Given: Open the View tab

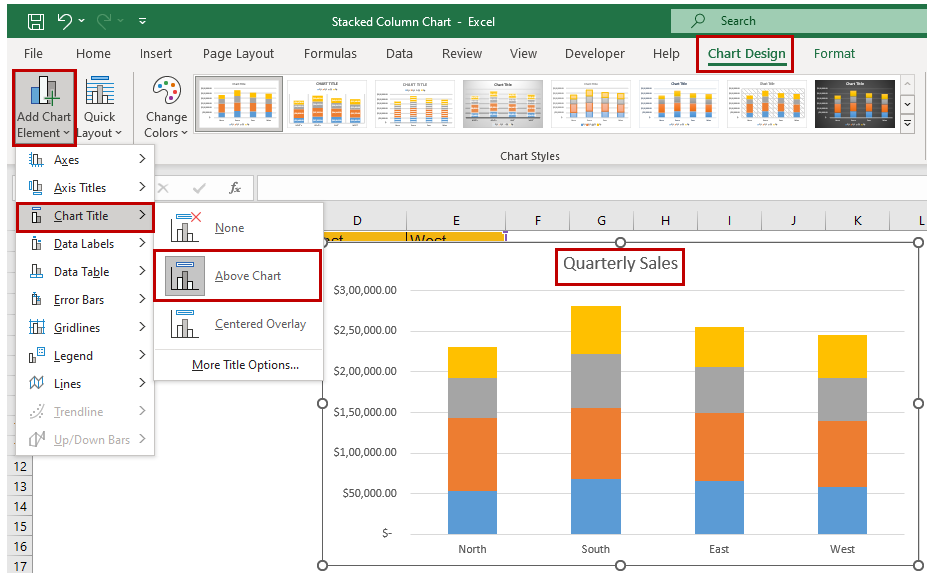Looking at the screenshot, I should pyautogui.click(x=524, y=54).
